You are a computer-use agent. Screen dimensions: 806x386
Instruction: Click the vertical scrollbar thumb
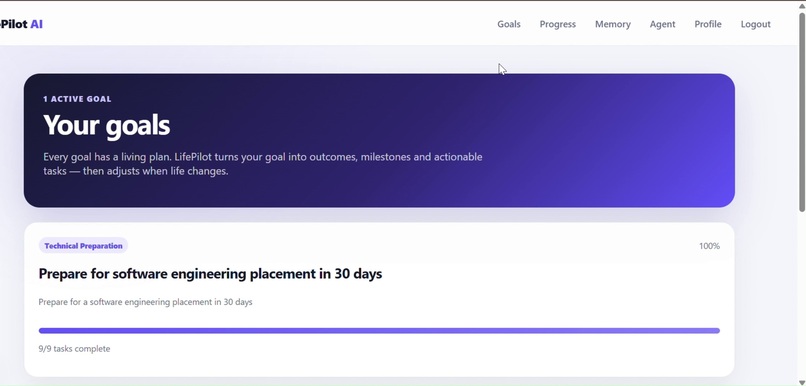801,111
